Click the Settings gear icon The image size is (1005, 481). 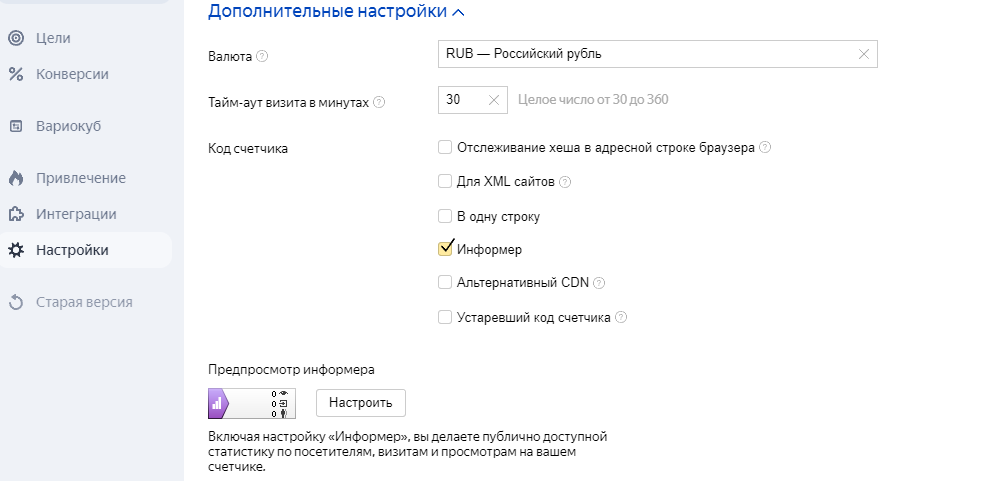(15, 250)
